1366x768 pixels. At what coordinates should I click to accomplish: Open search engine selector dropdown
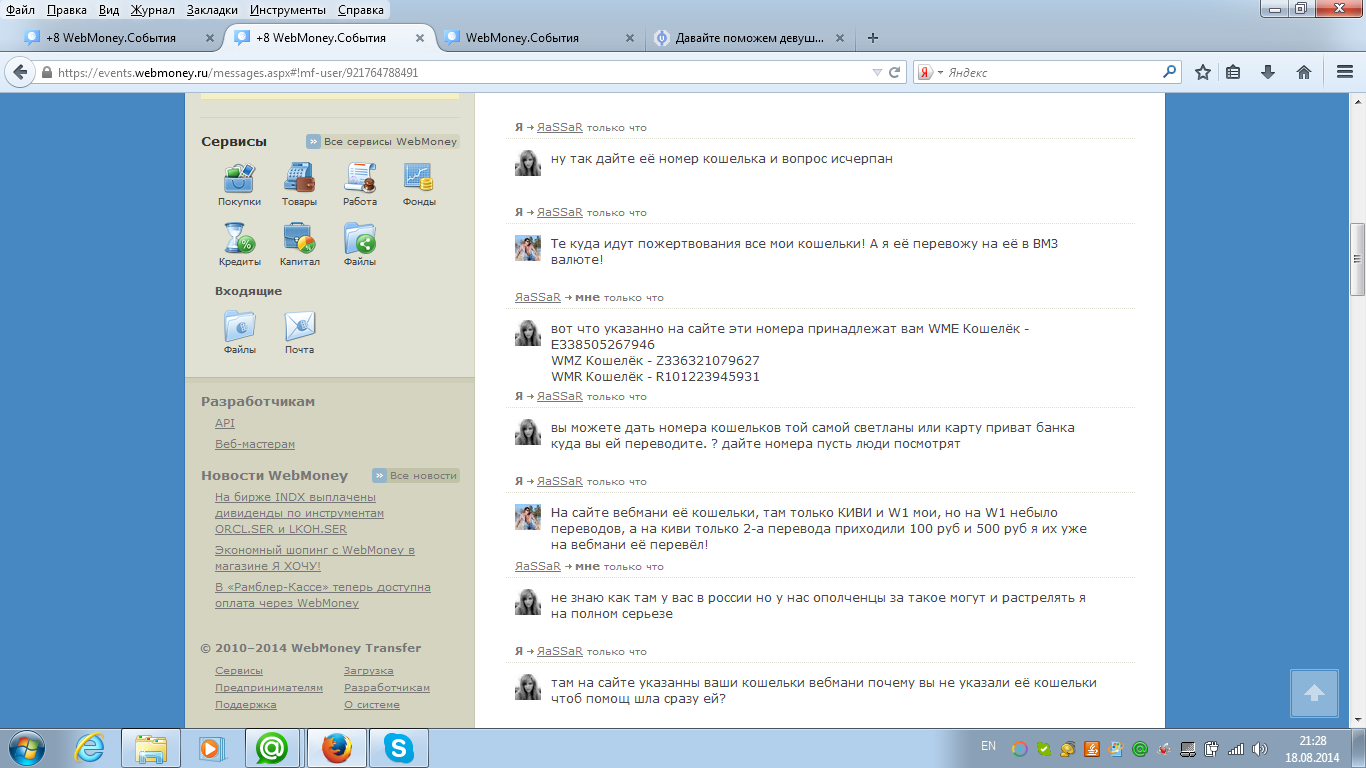point(929,72)
